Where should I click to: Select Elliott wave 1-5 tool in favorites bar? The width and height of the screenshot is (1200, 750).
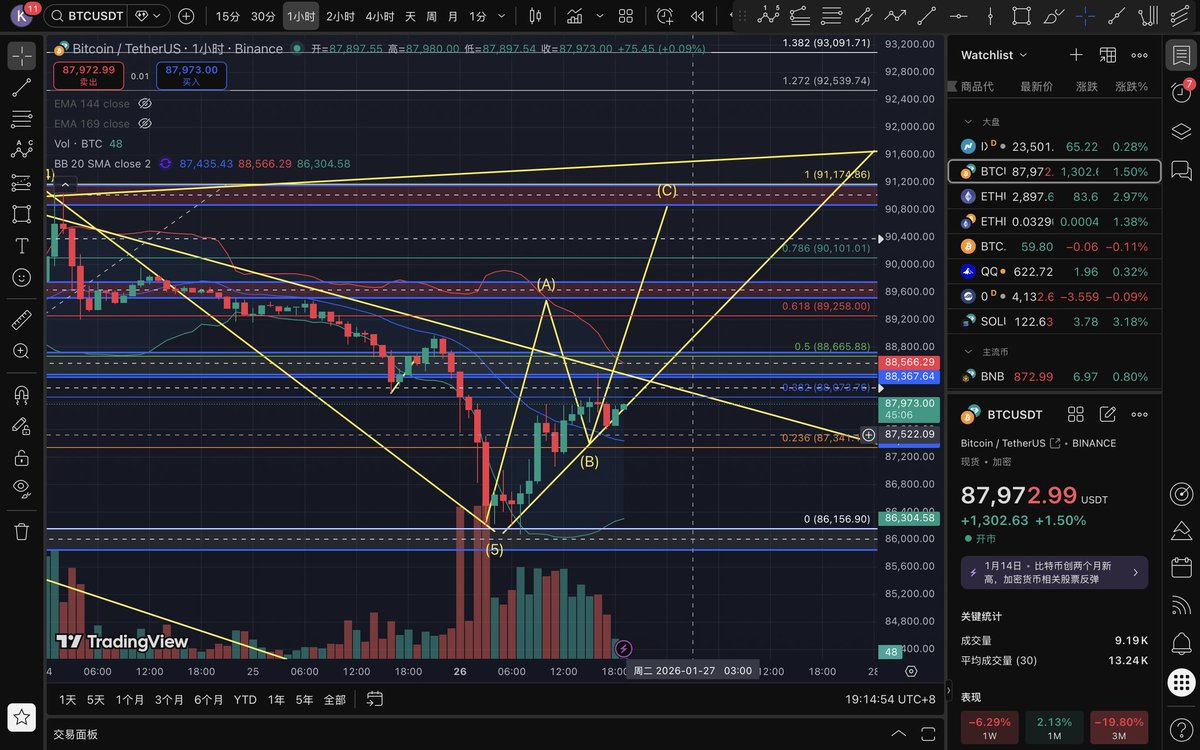768,15
